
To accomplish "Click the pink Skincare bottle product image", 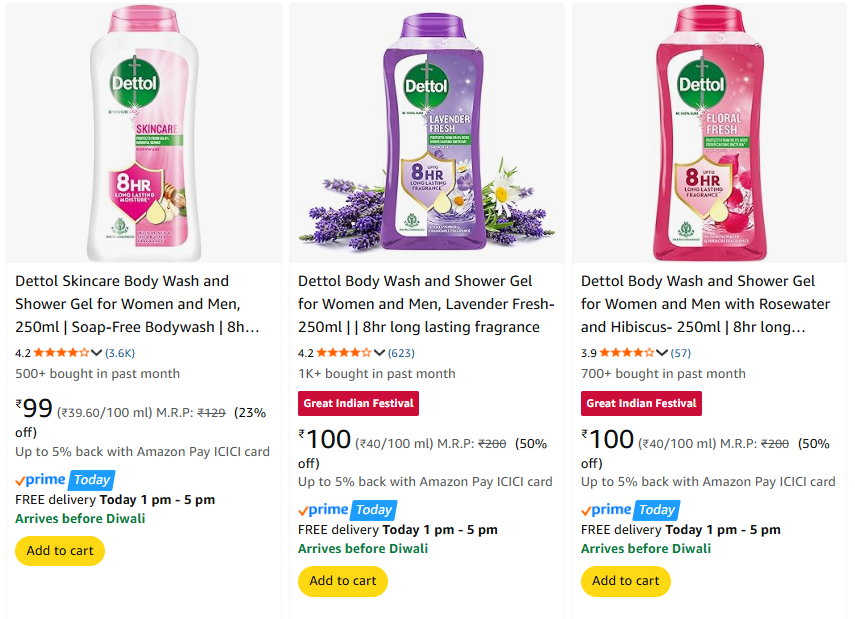I will tap(144, 133).
